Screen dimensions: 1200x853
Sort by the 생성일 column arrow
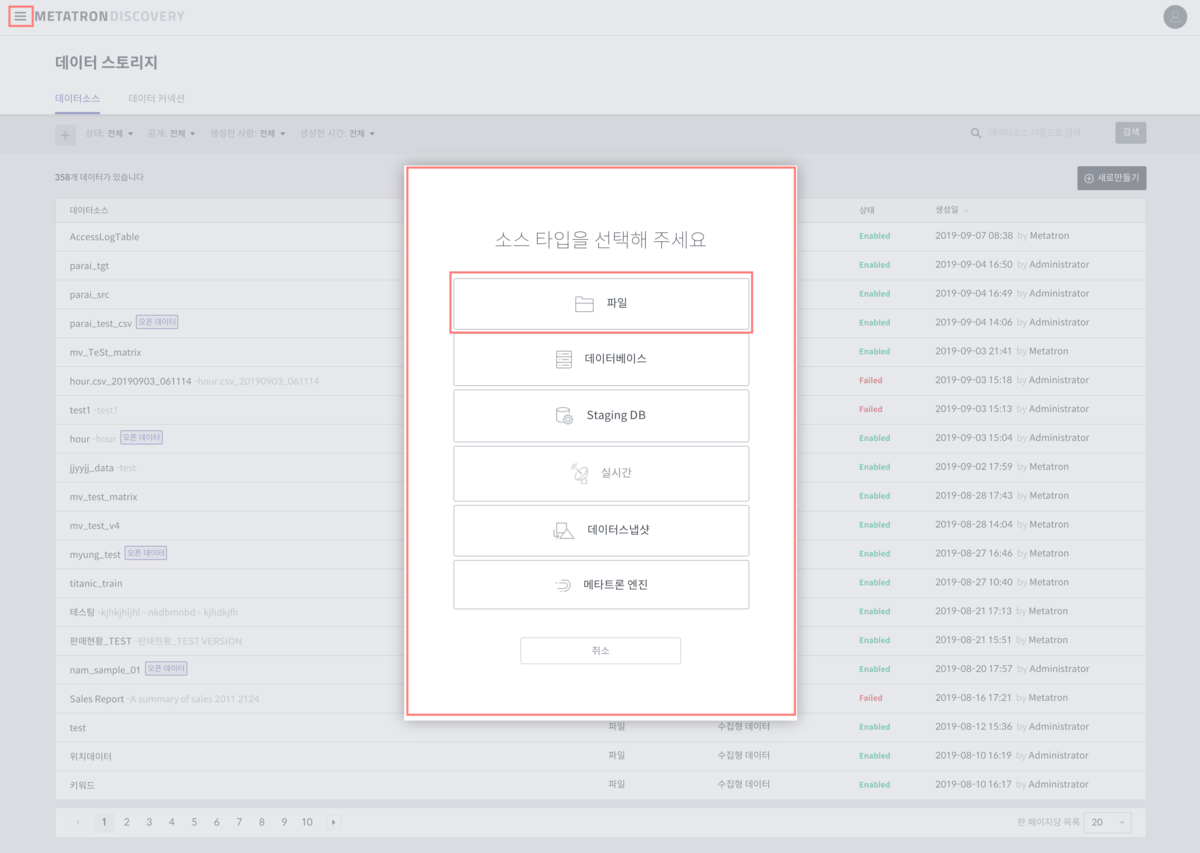(966, 211)
